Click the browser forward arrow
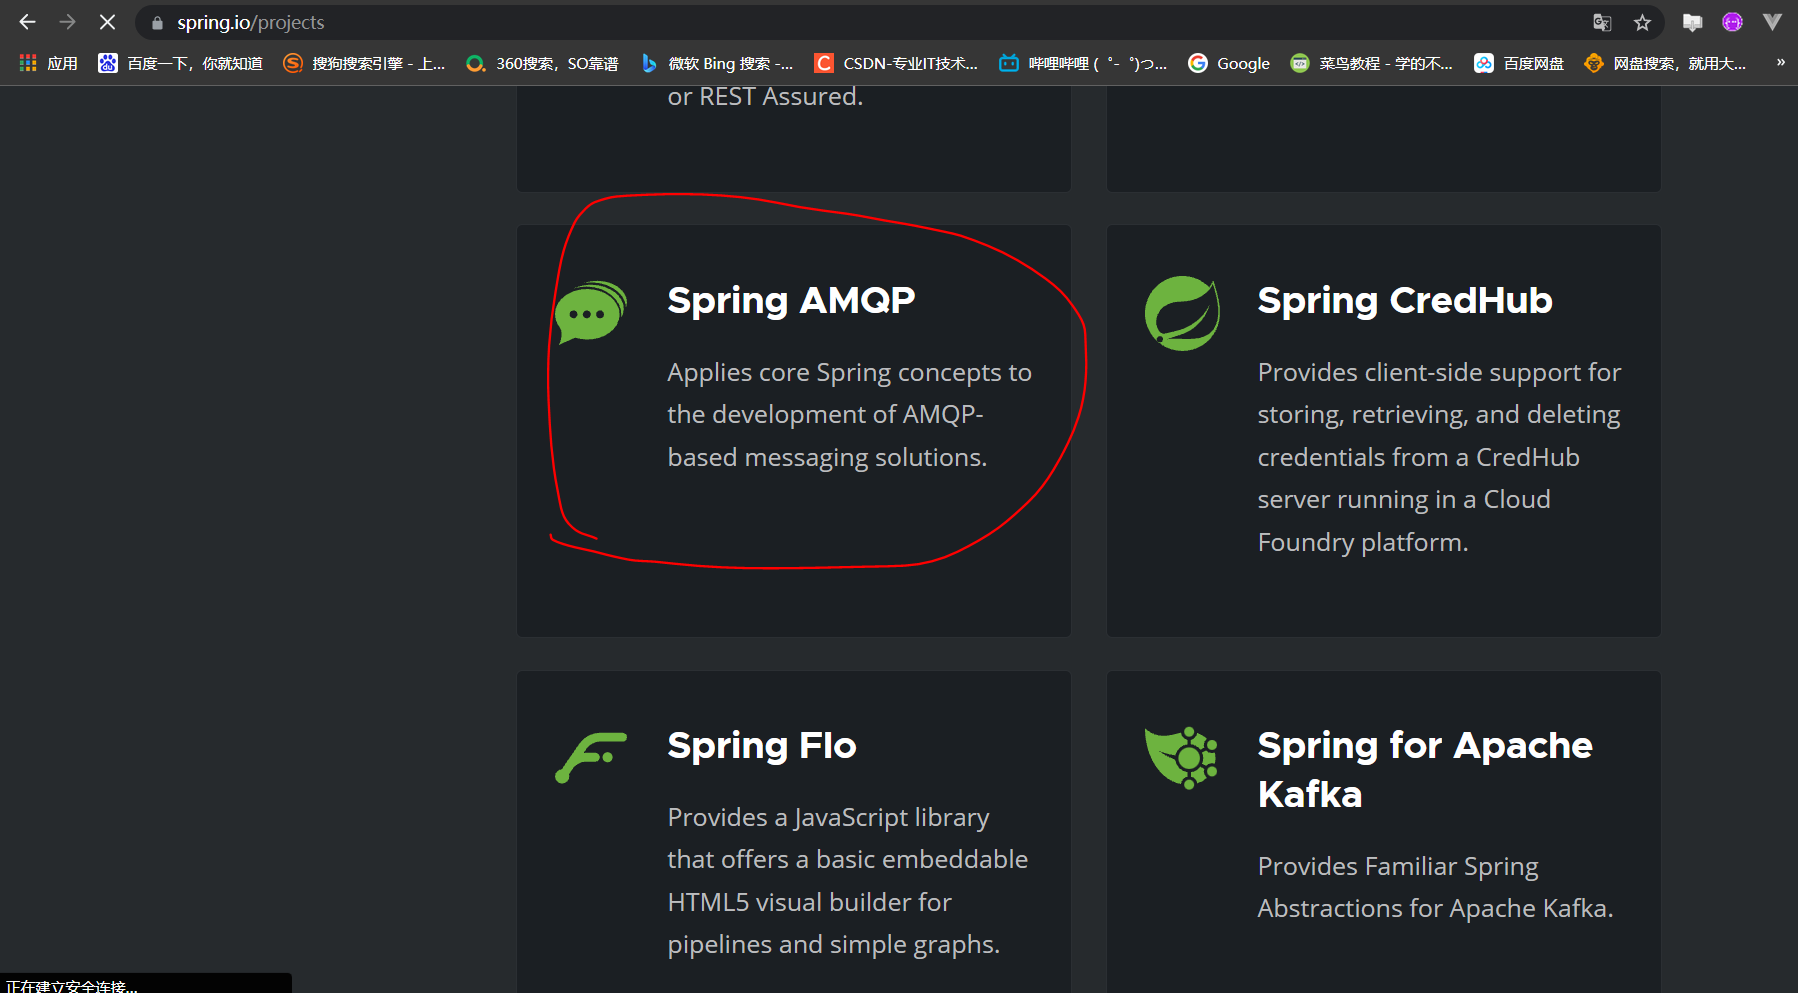This screenshot has height=993, width=1798. (67, 22)
